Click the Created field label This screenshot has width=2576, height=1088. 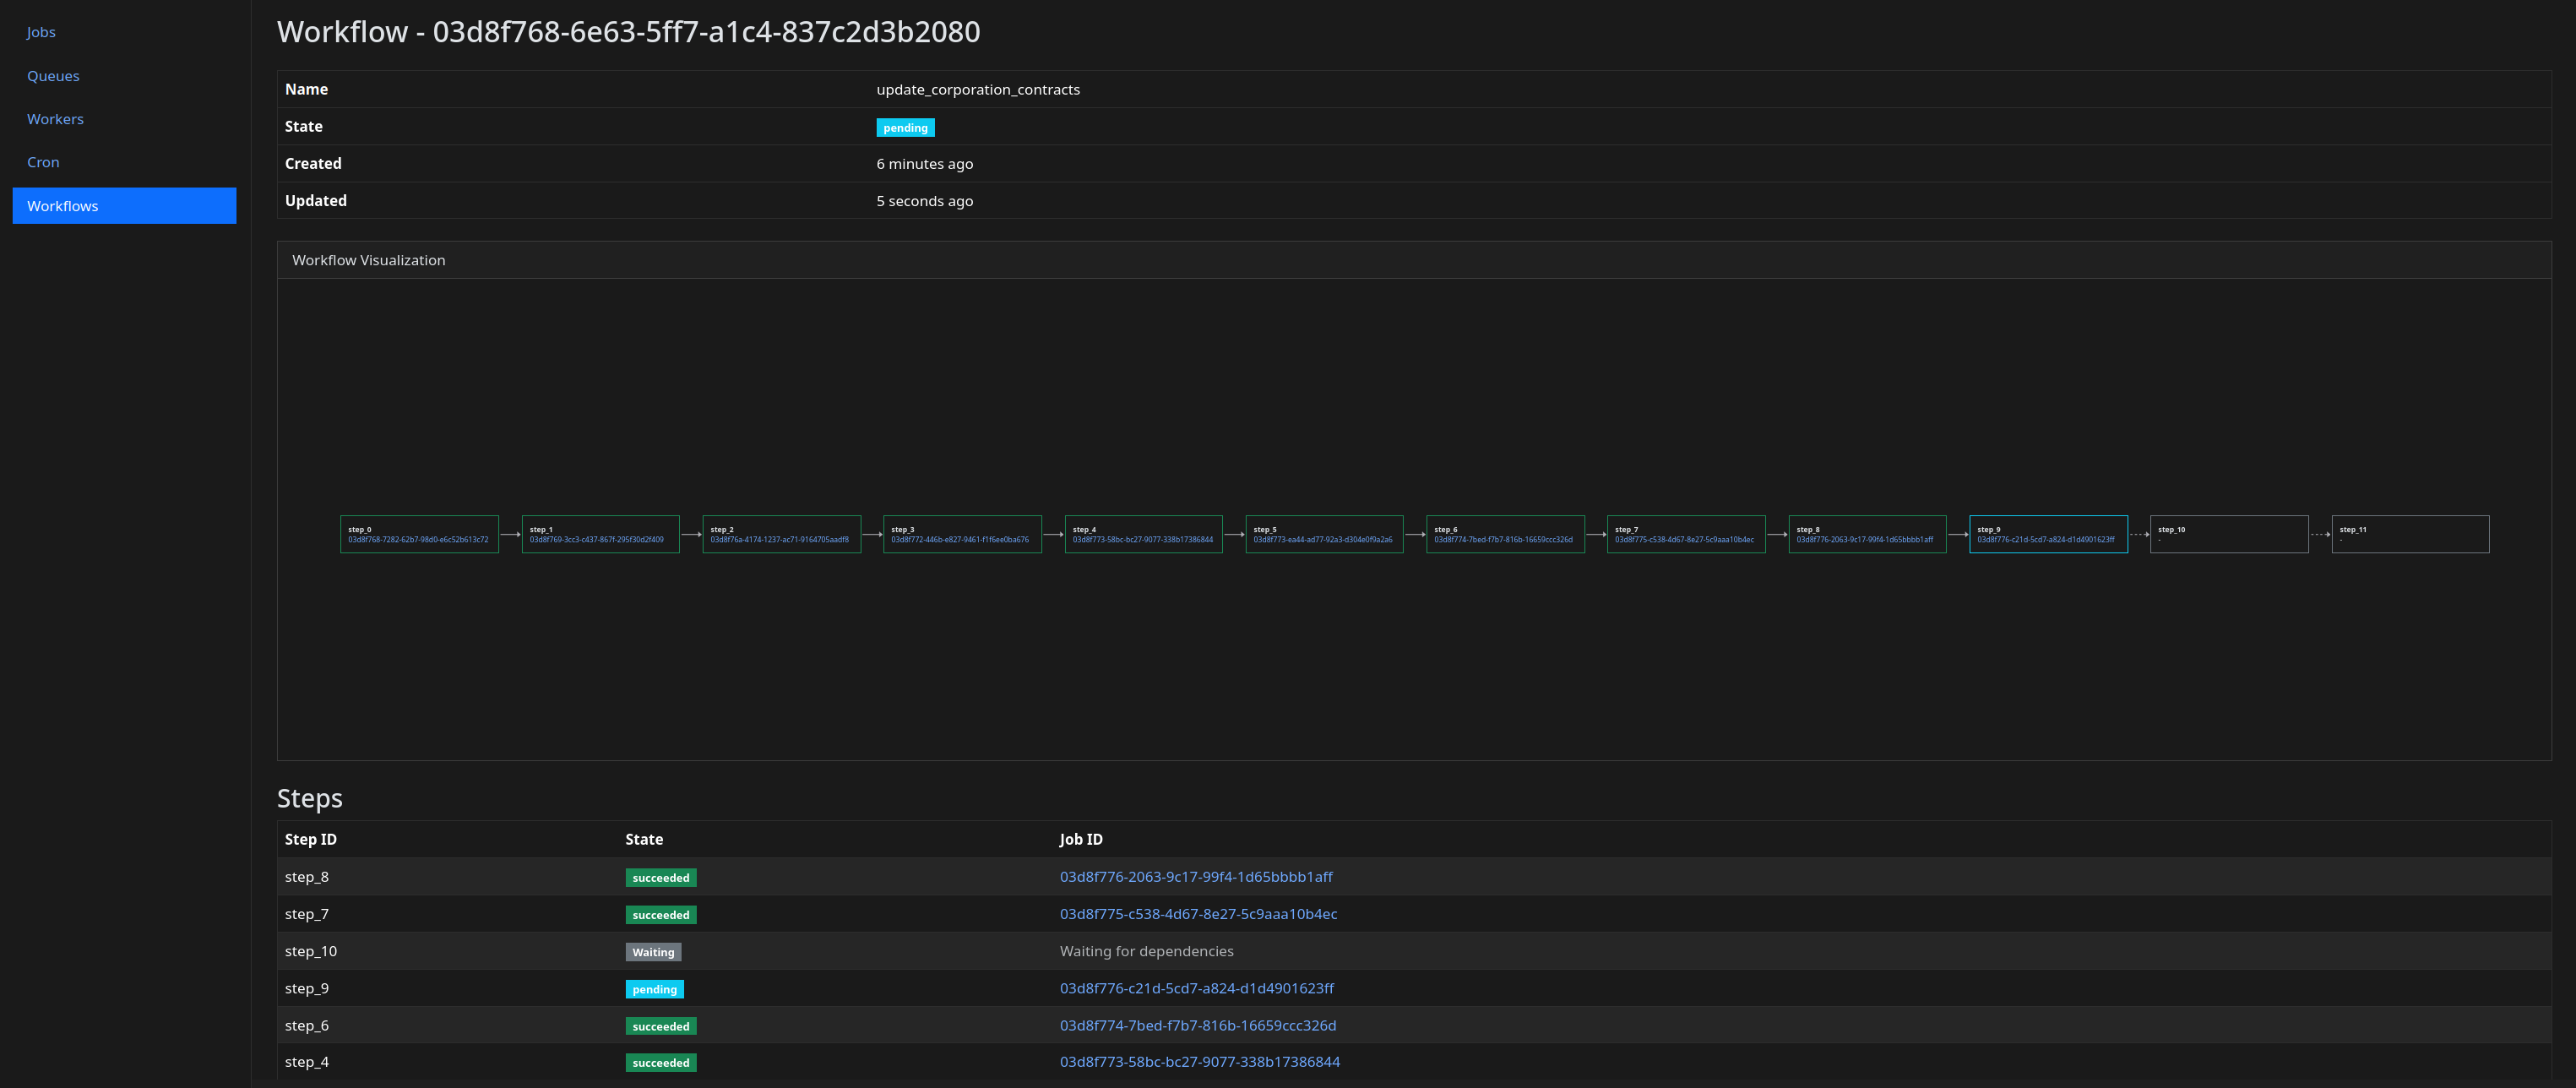[313, 163]
